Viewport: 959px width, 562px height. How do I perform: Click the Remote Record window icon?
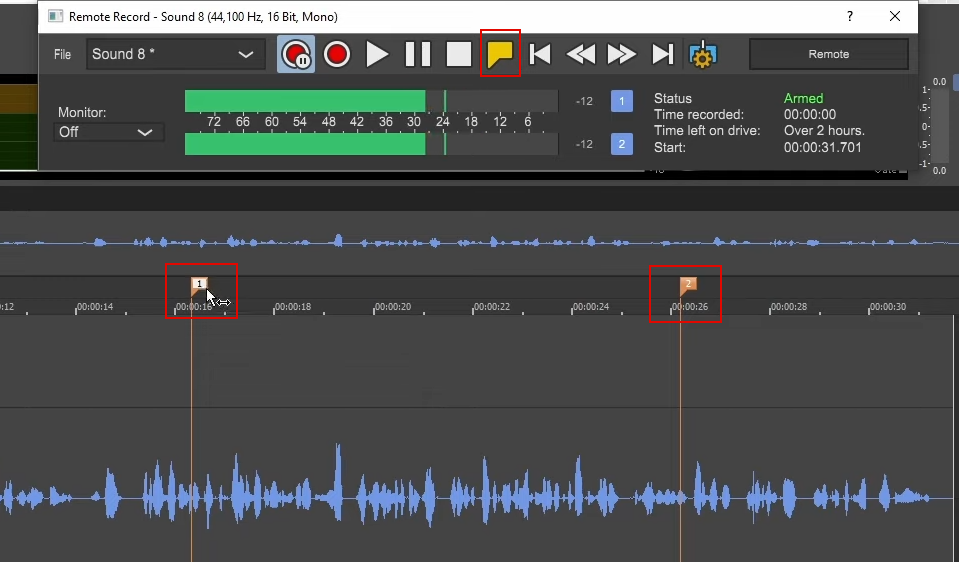(x=55, y=17)
